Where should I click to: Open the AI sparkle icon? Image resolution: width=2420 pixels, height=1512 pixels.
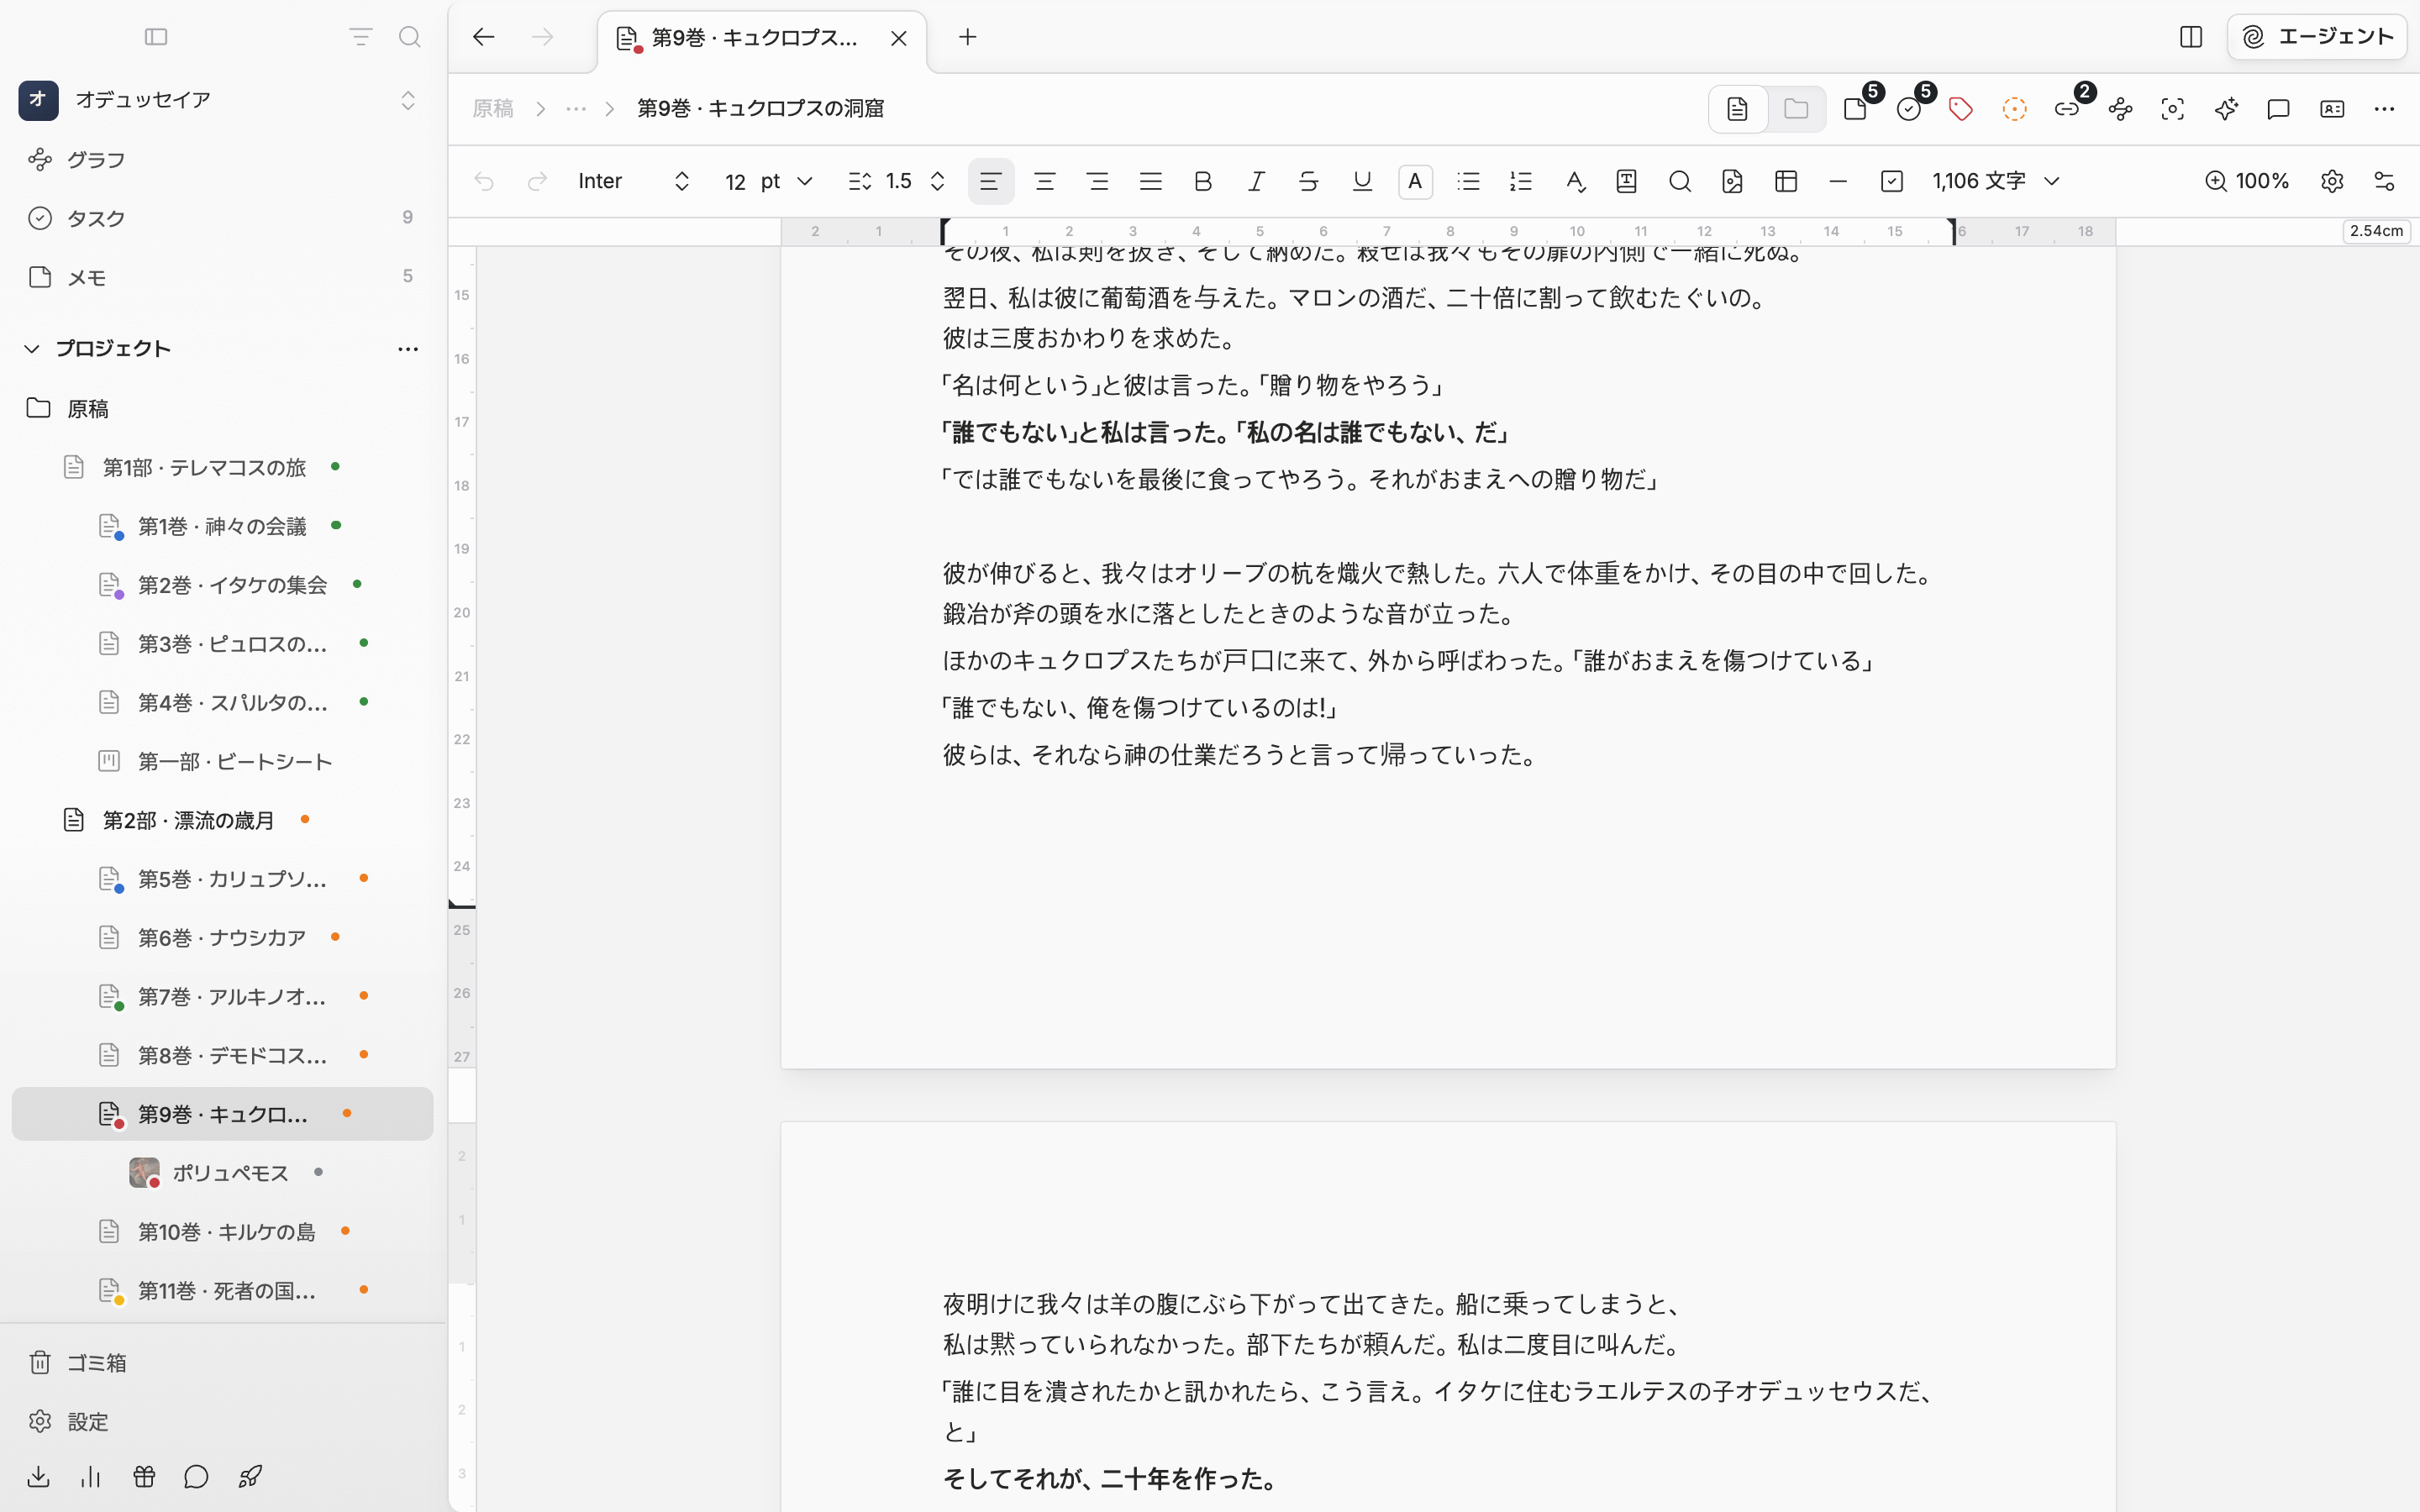[2225, 109]
